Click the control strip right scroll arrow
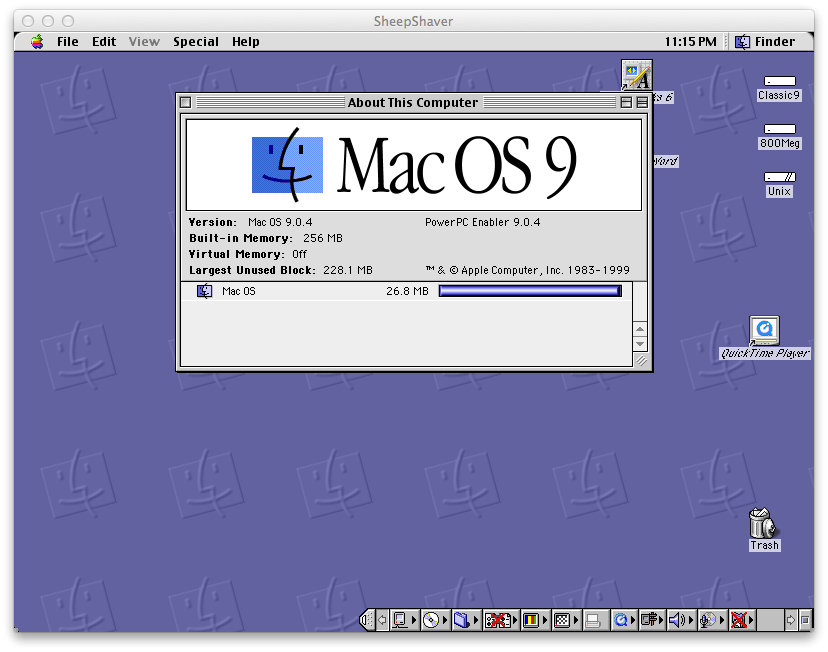 (791, 620)
